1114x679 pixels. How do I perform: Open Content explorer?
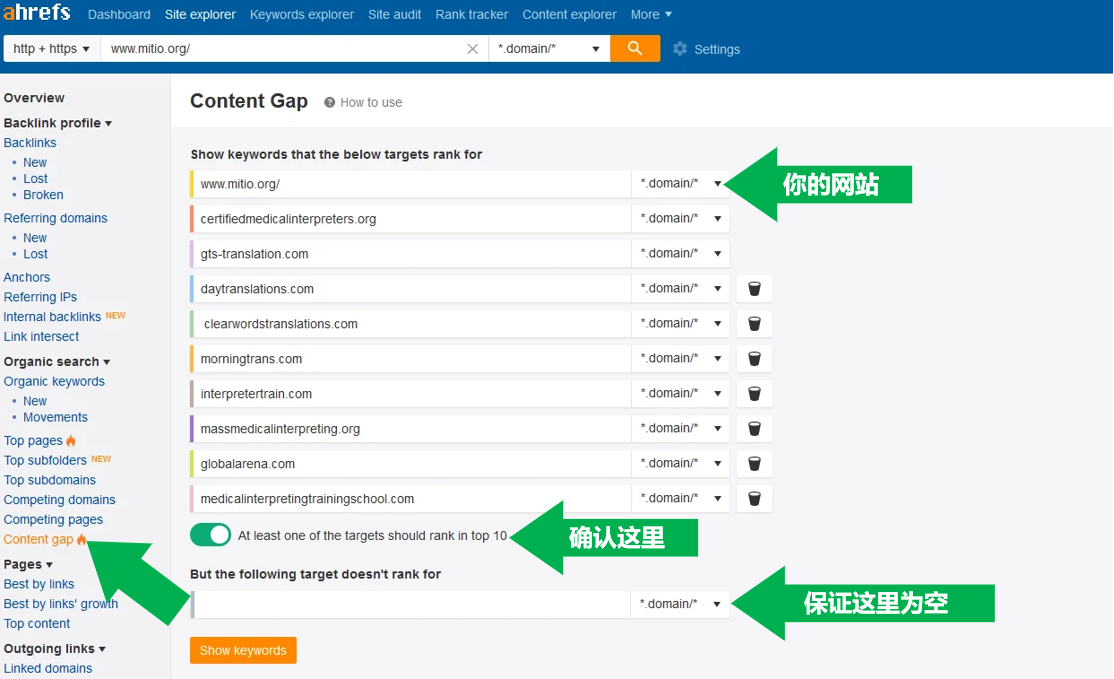click(569, 14)
